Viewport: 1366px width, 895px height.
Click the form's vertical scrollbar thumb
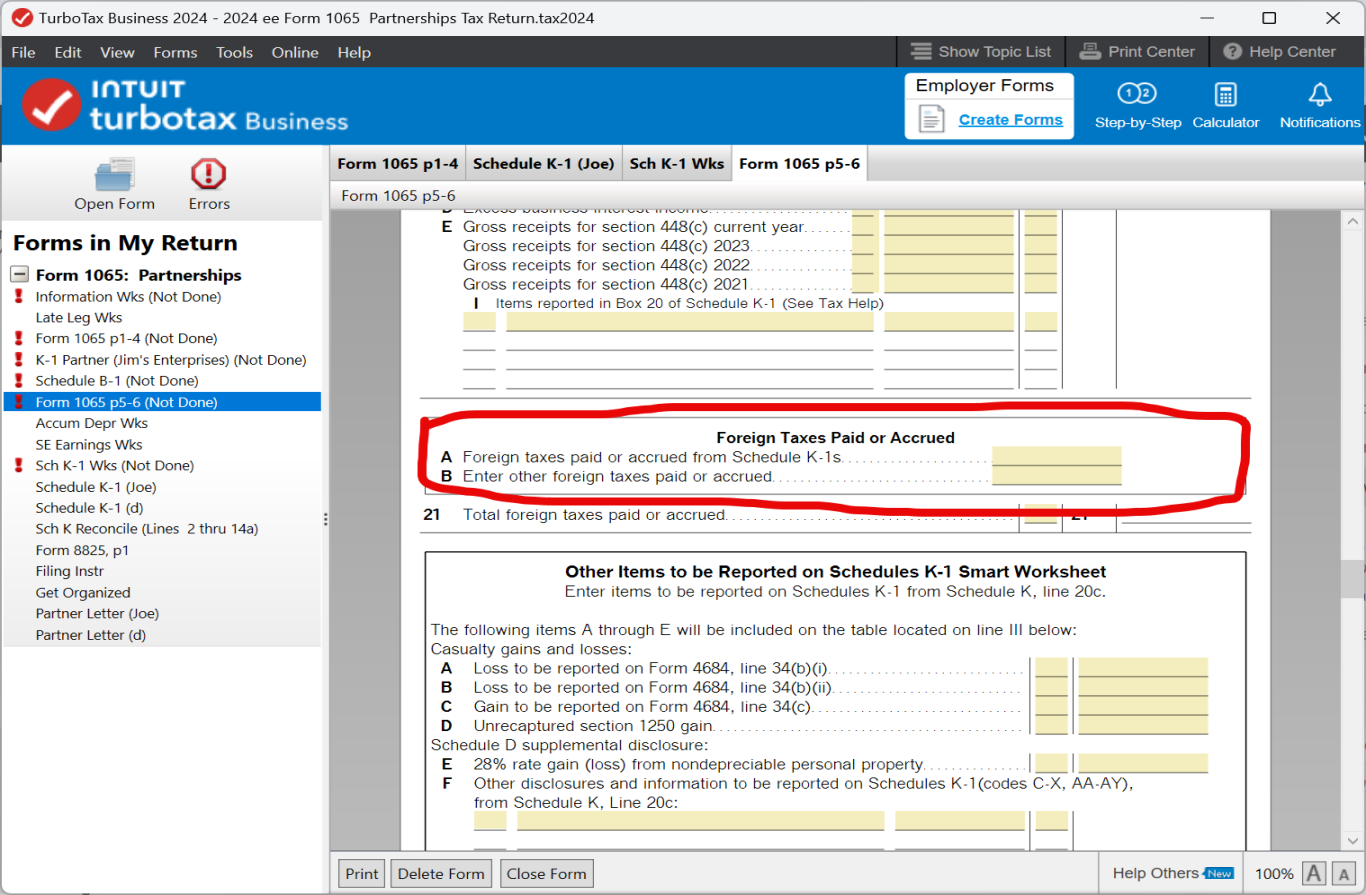pyautogui.click(x=1352, y=579)
